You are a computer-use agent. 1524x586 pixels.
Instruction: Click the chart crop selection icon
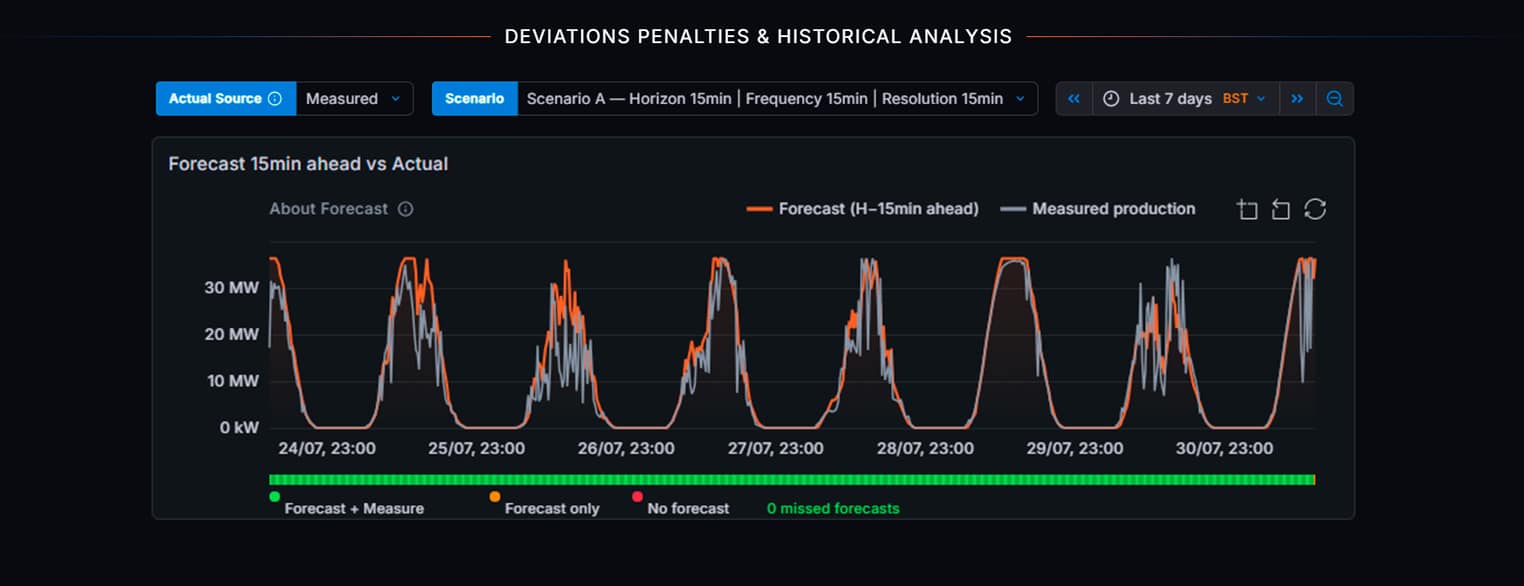[1247, 209]
